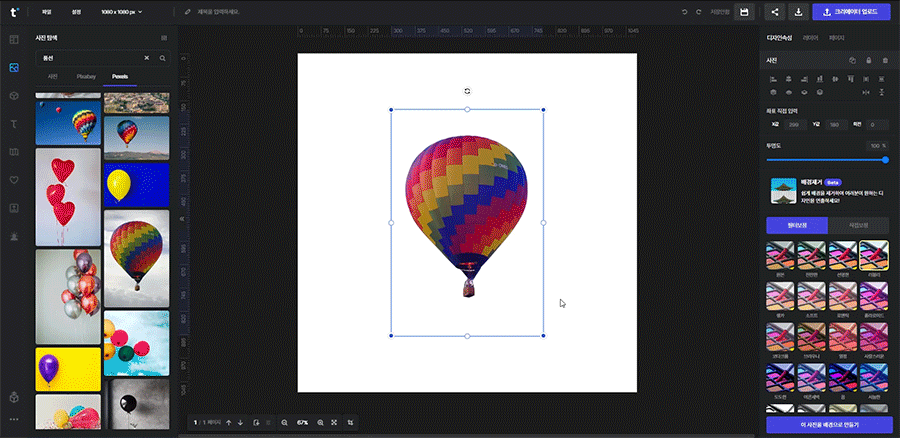Click the magnifier icon in search field

click(x=162, y=58)
